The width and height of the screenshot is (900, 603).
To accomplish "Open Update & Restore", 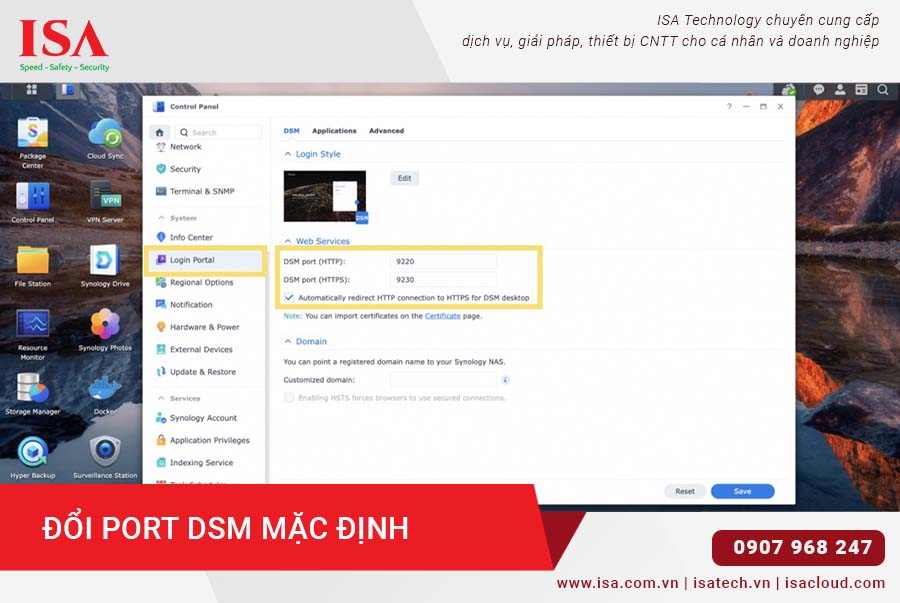I will pos(205,372).
